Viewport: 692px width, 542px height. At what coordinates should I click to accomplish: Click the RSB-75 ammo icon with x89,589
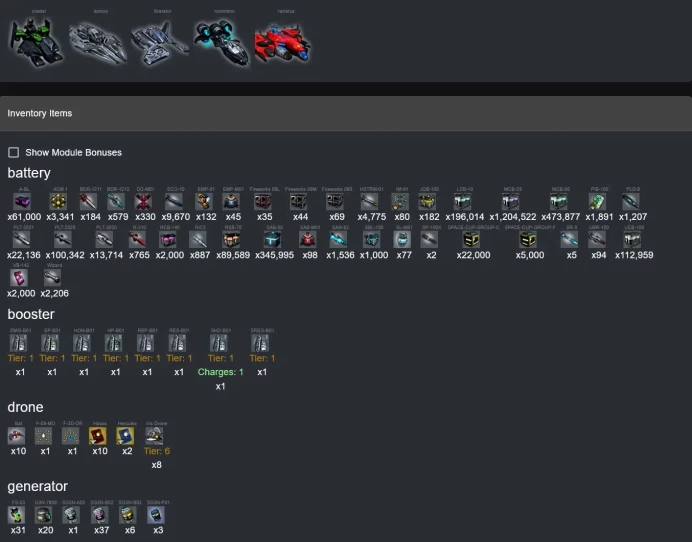pyautogui.click(x=231, y=240)
